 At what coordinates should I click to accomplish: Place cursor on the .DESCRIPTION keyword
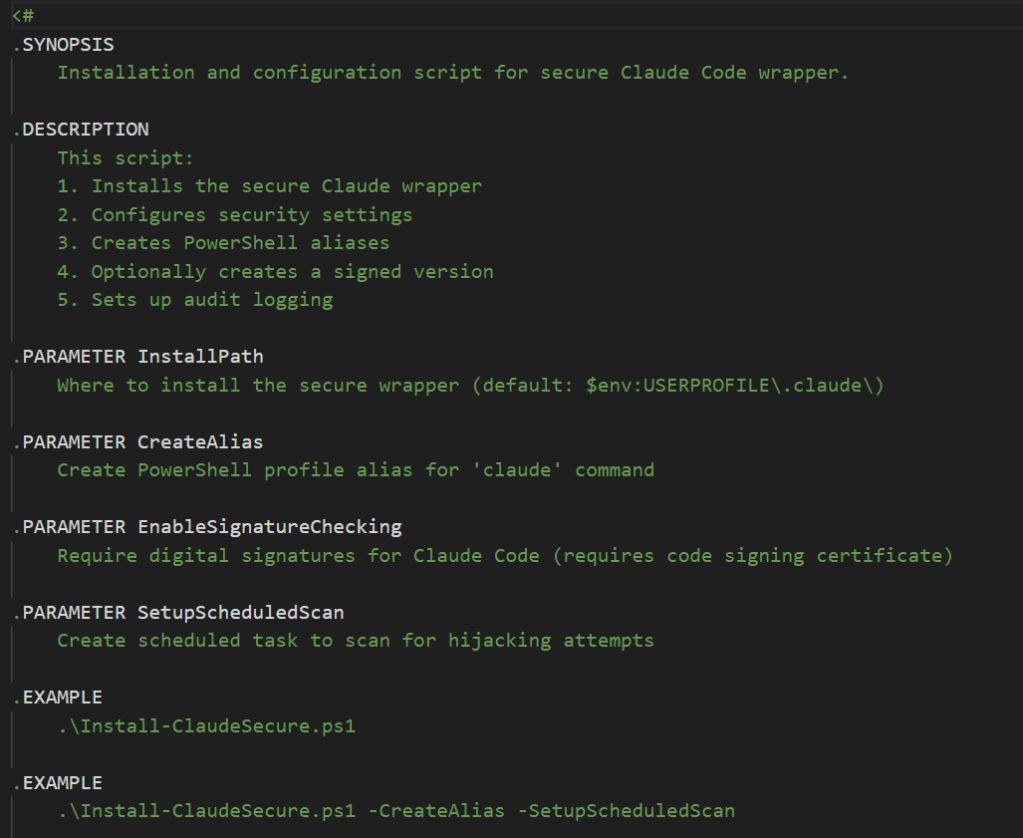point(80,129)
